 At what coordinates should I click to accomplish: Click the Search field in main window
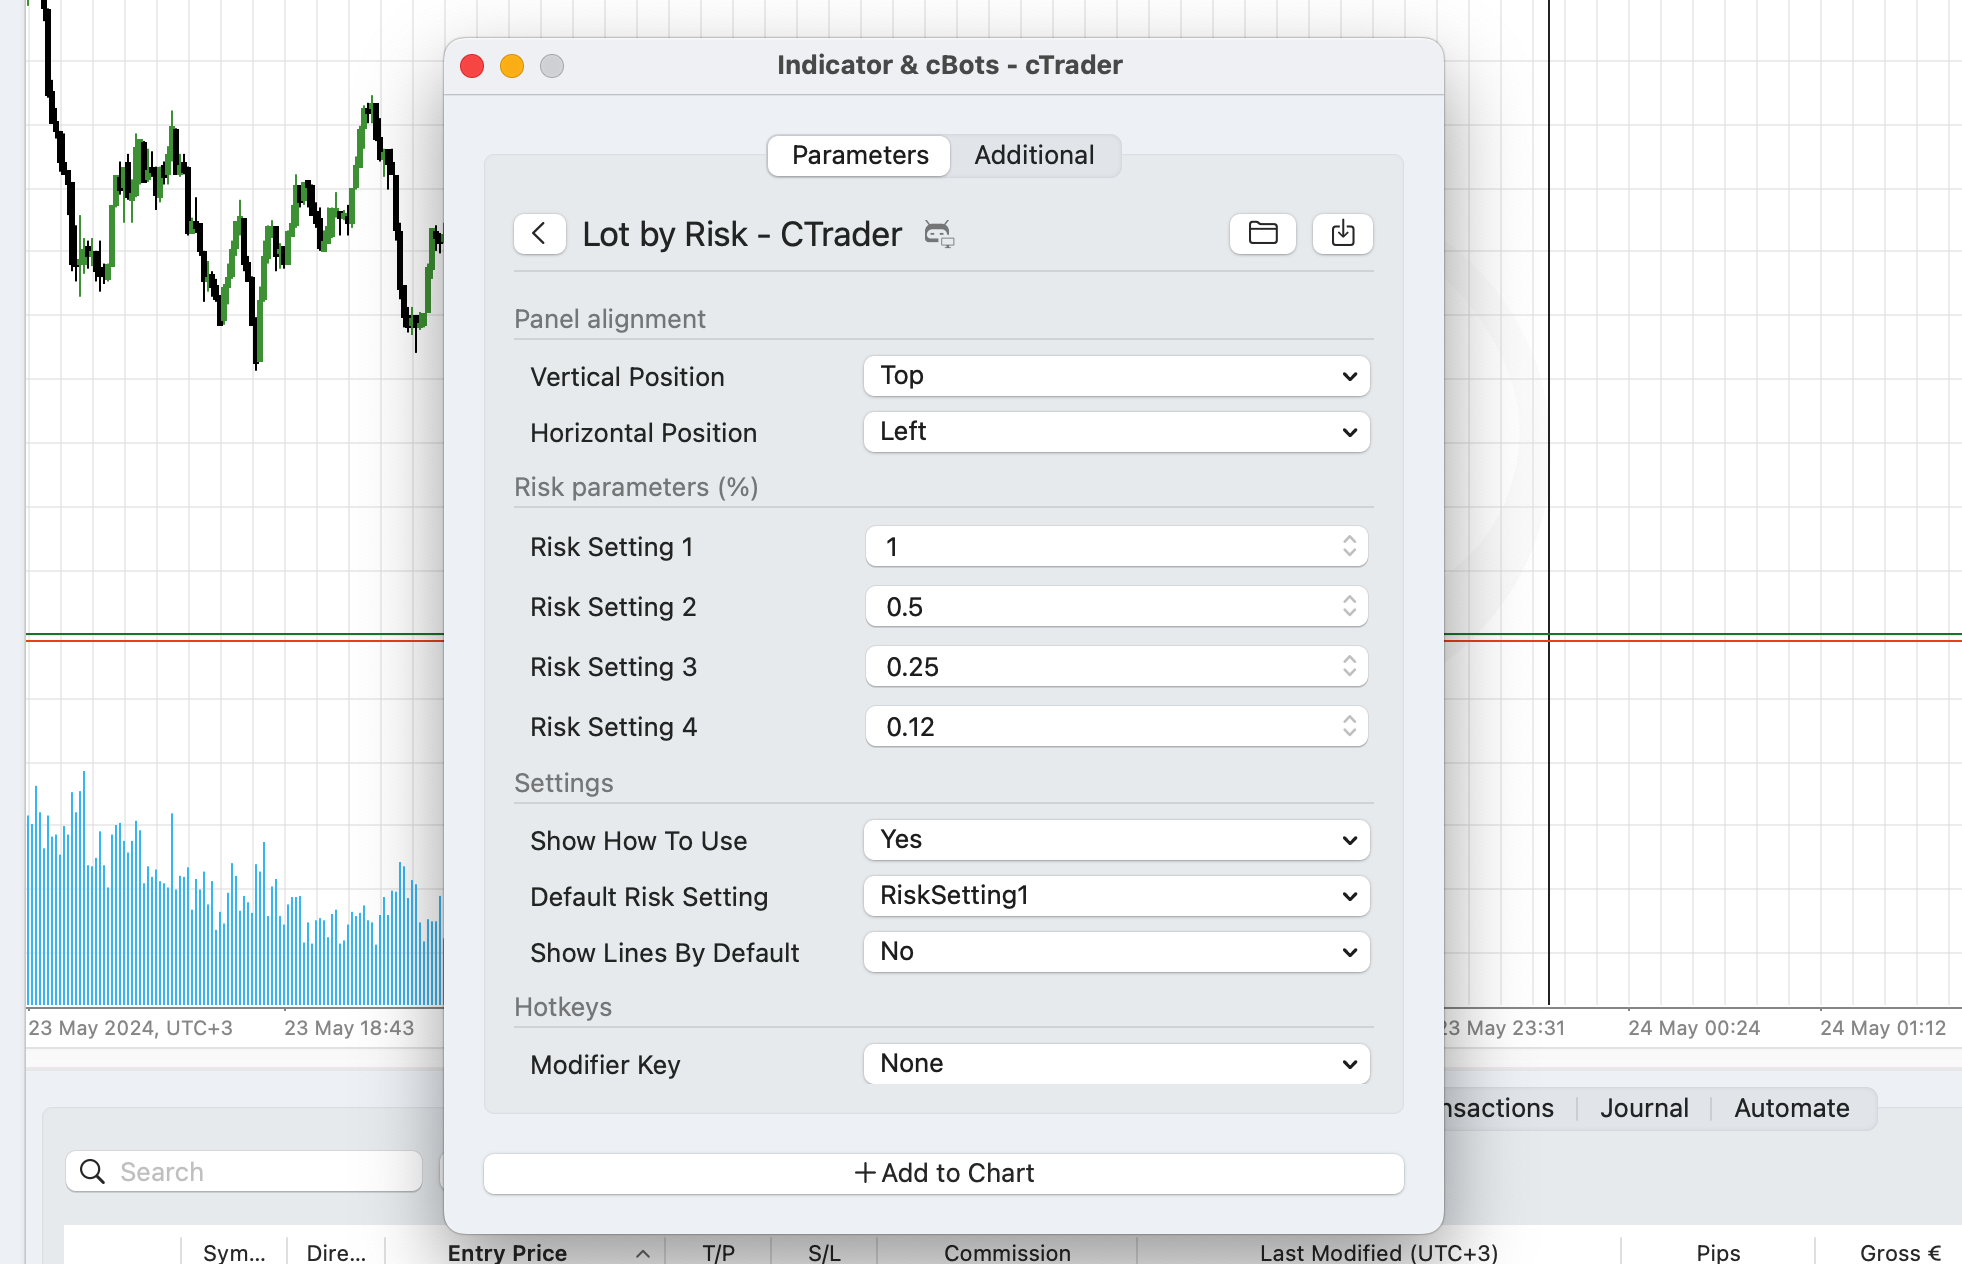tap(244, 1171)
